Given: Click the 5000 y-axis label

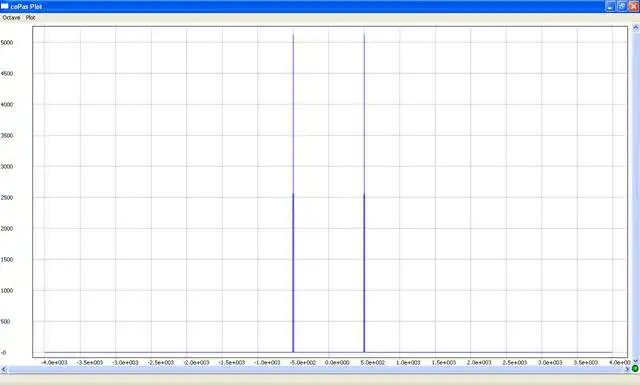Looking at the screenshot, I should click(x=7, y=42).
